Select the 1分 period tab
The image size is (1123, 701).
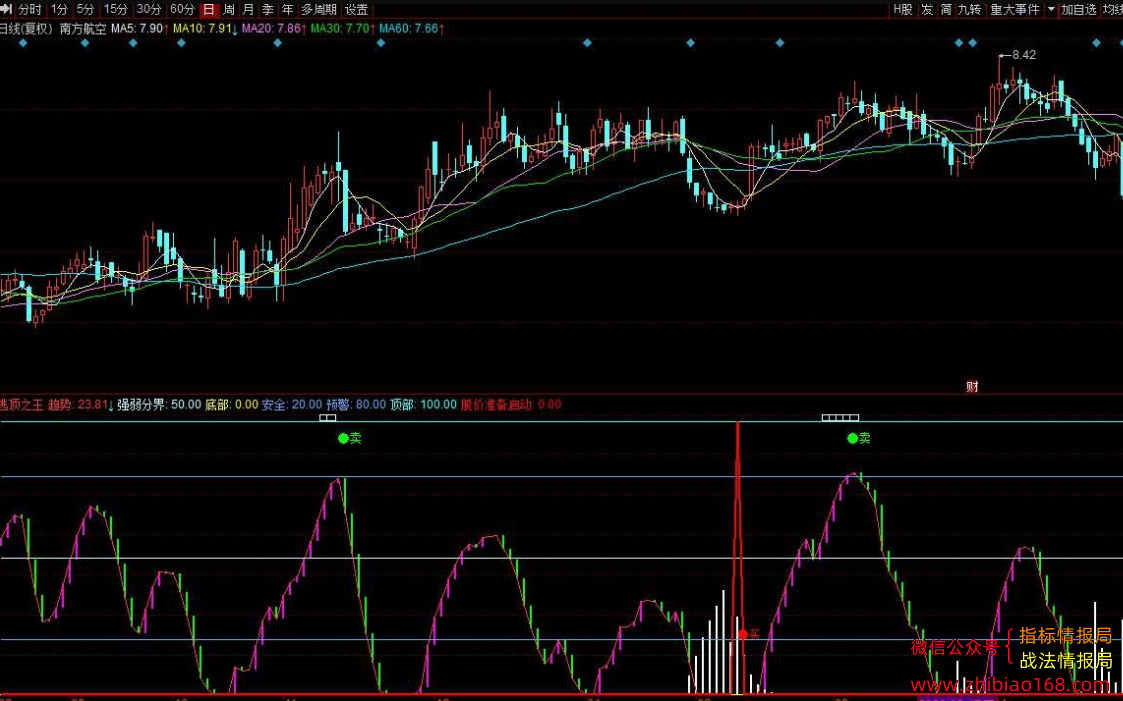tap(59, 9)
